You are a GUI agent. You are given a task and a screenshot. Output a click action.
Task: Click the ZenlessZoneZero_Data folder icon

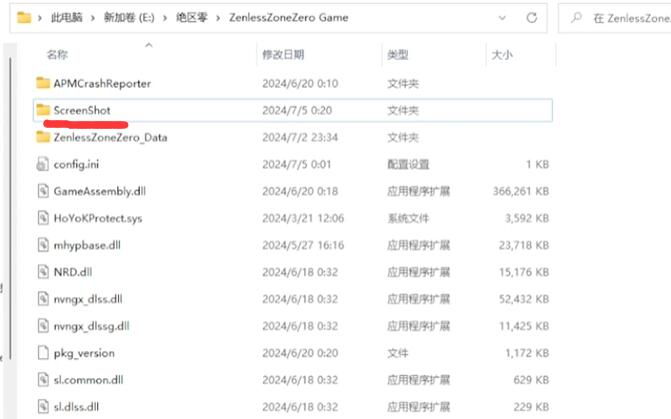pyautogui.click(x=43, y=137)
